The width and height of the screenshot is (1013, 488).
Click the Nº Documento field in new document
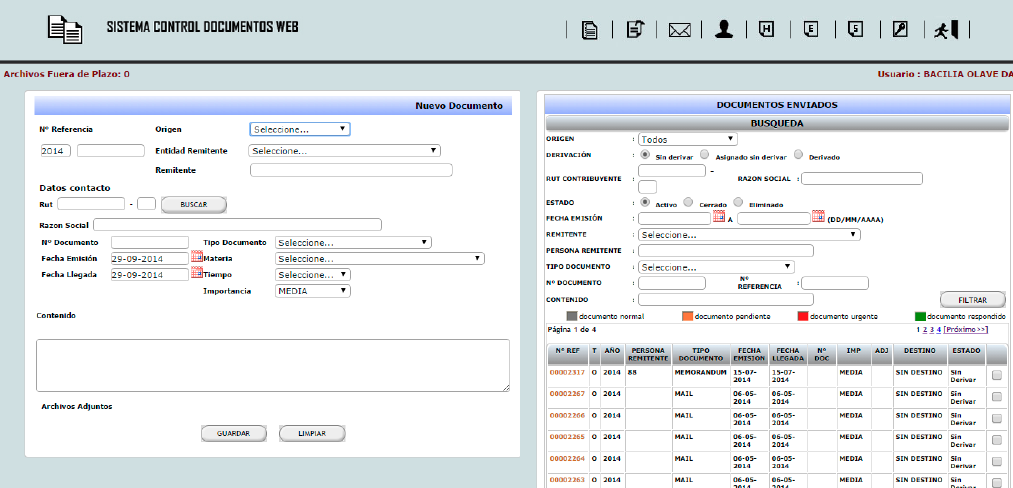click(x=150, y=242)
